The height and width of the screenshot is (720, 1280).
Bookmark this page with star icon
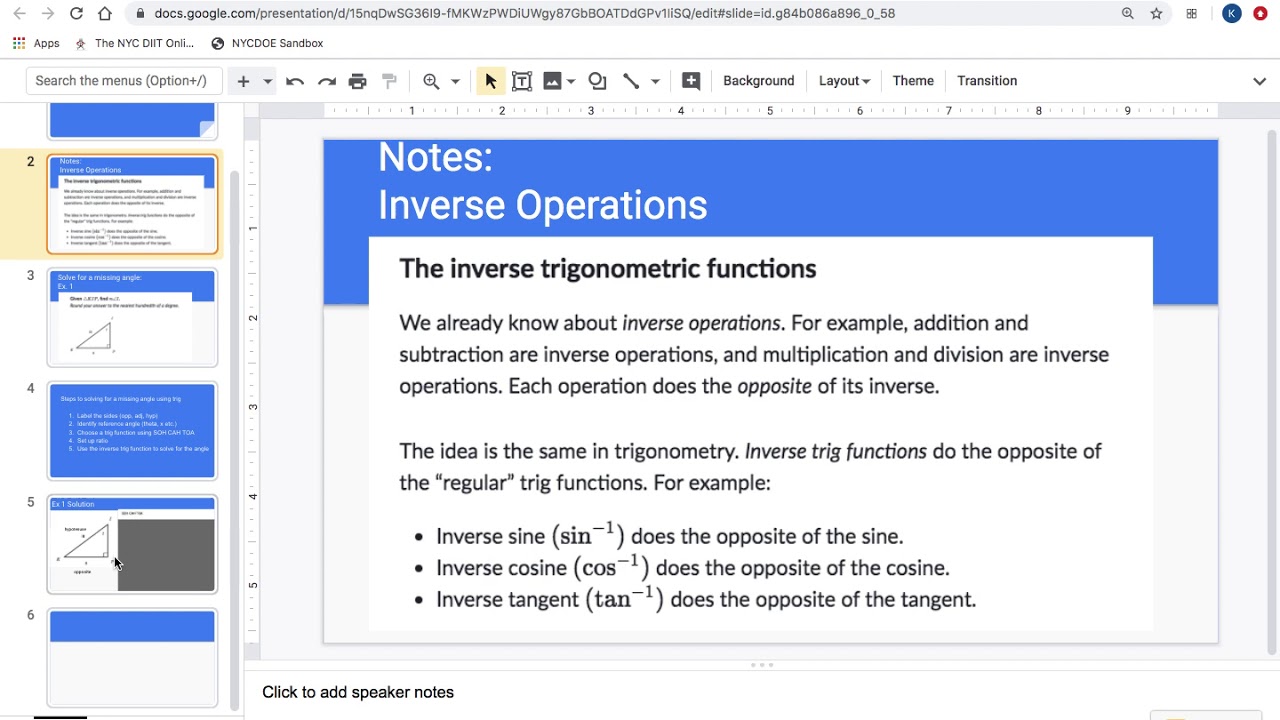click(x=1156, y=14)
